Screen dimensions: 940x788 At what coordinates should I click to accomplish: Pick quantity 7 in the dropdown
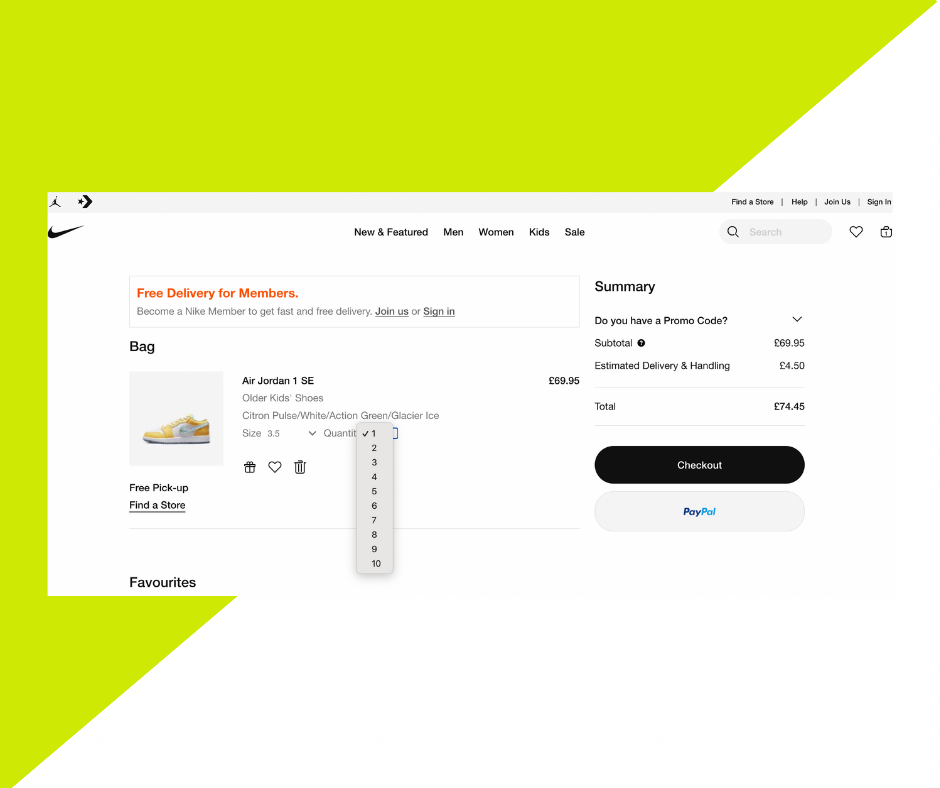374,520
